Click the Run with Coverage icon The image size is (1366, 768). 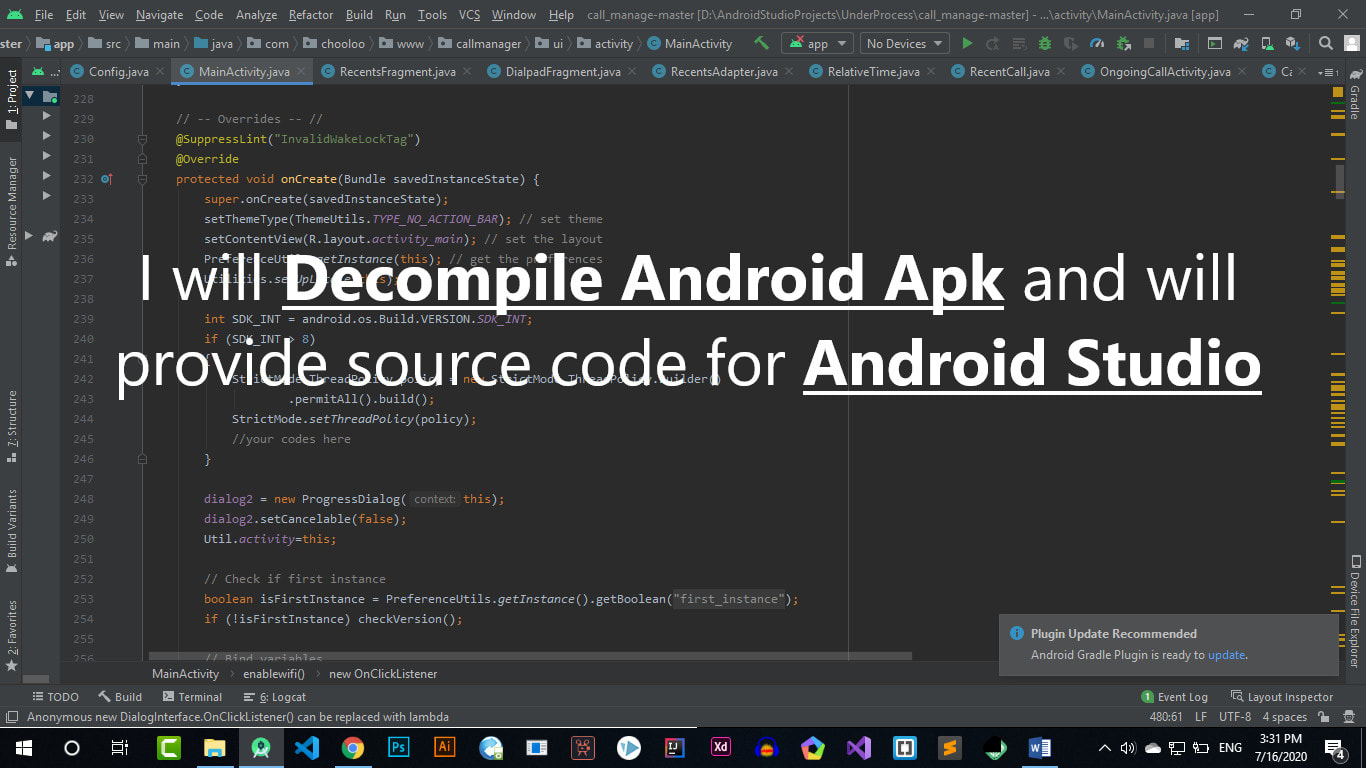(1070, 43)
